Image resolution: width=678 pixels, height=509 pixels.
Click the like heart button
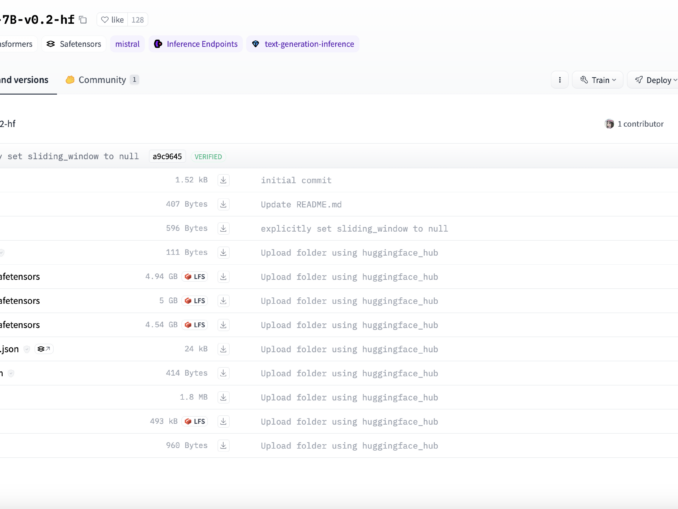[x=111, y=19]
